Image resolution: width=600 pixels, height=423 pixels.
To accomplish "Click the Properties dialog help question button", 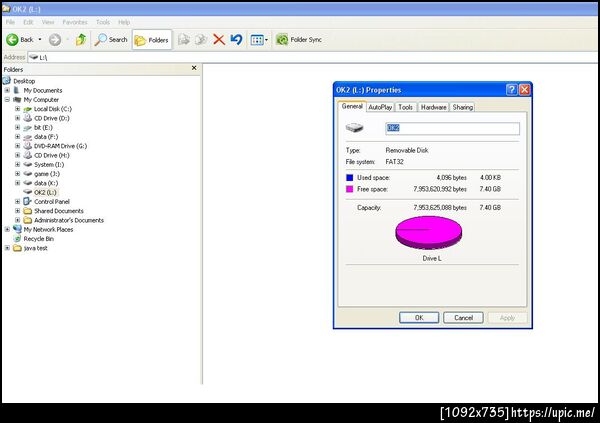I will (512, 90).
